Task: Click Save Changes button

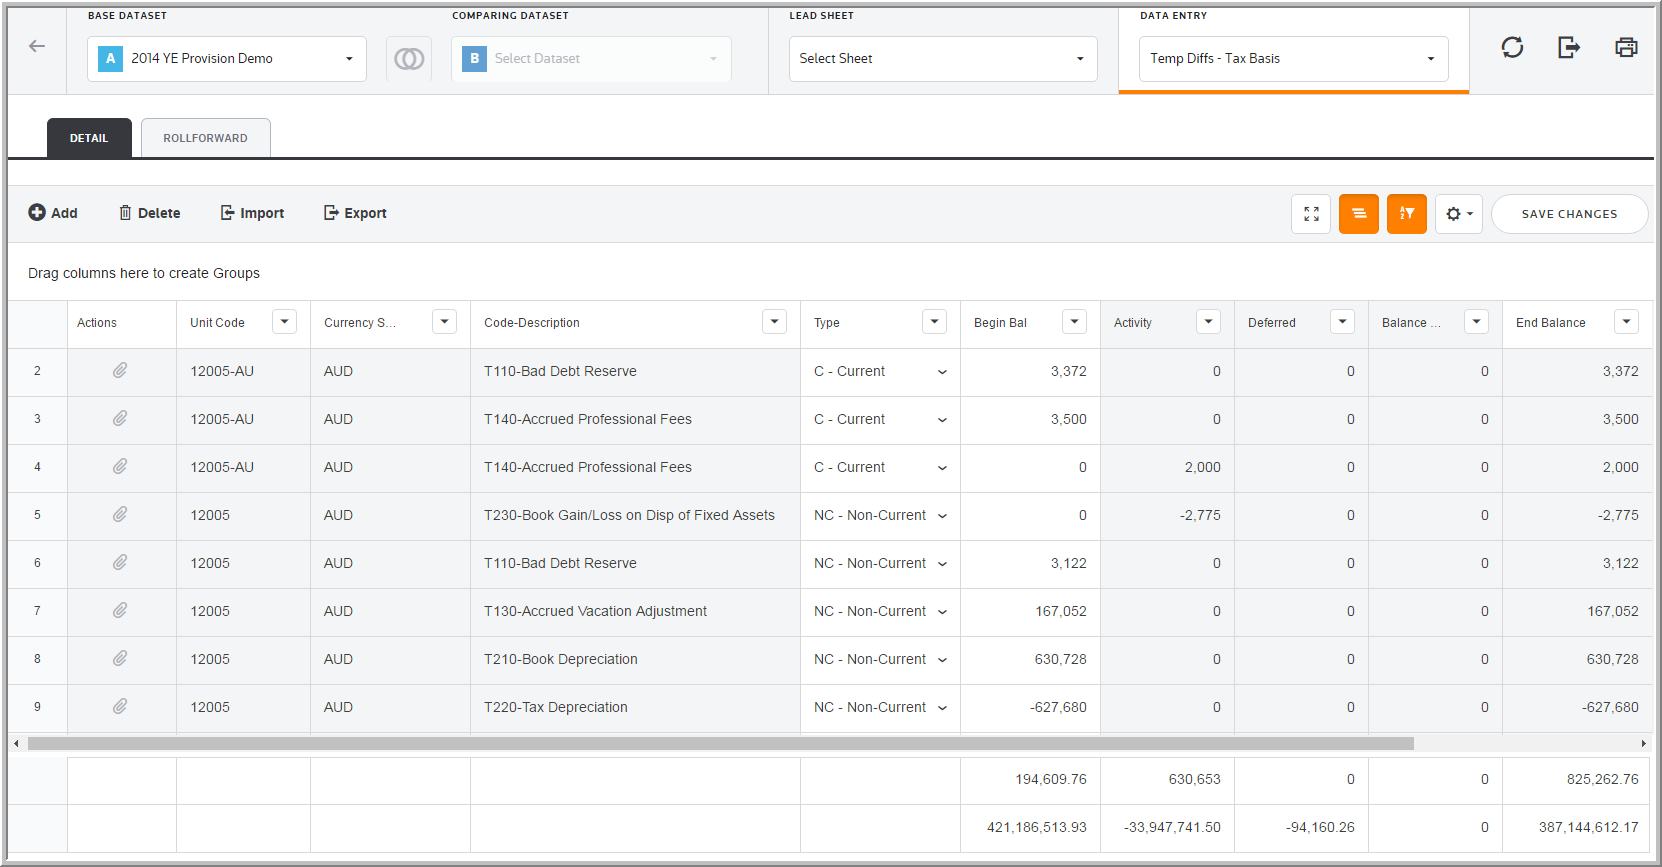Action: coord(1569,214)
